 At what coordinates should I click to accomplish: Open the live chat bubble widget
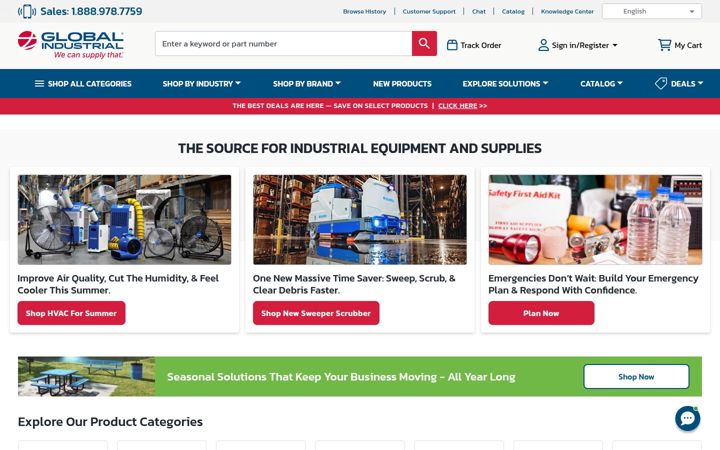coord(687,418)
